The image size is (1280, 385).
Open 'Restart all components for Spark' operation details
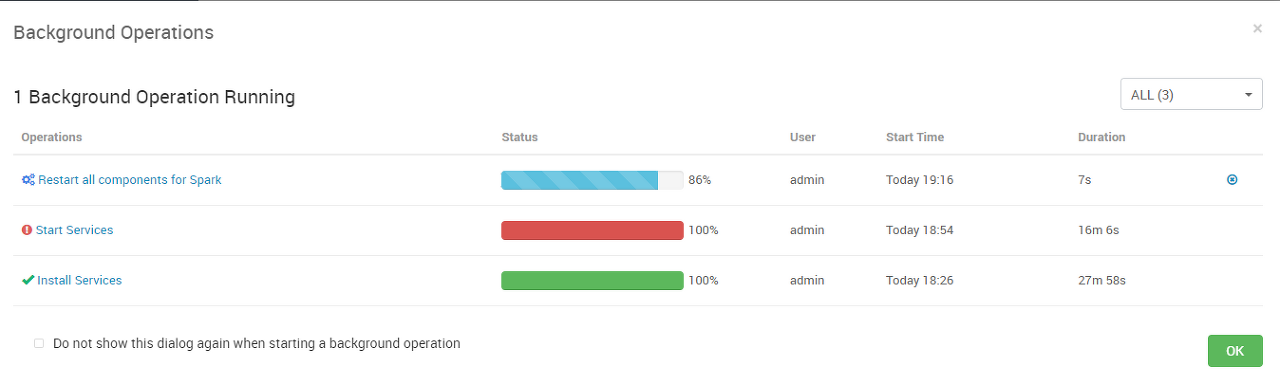(130, 180)
